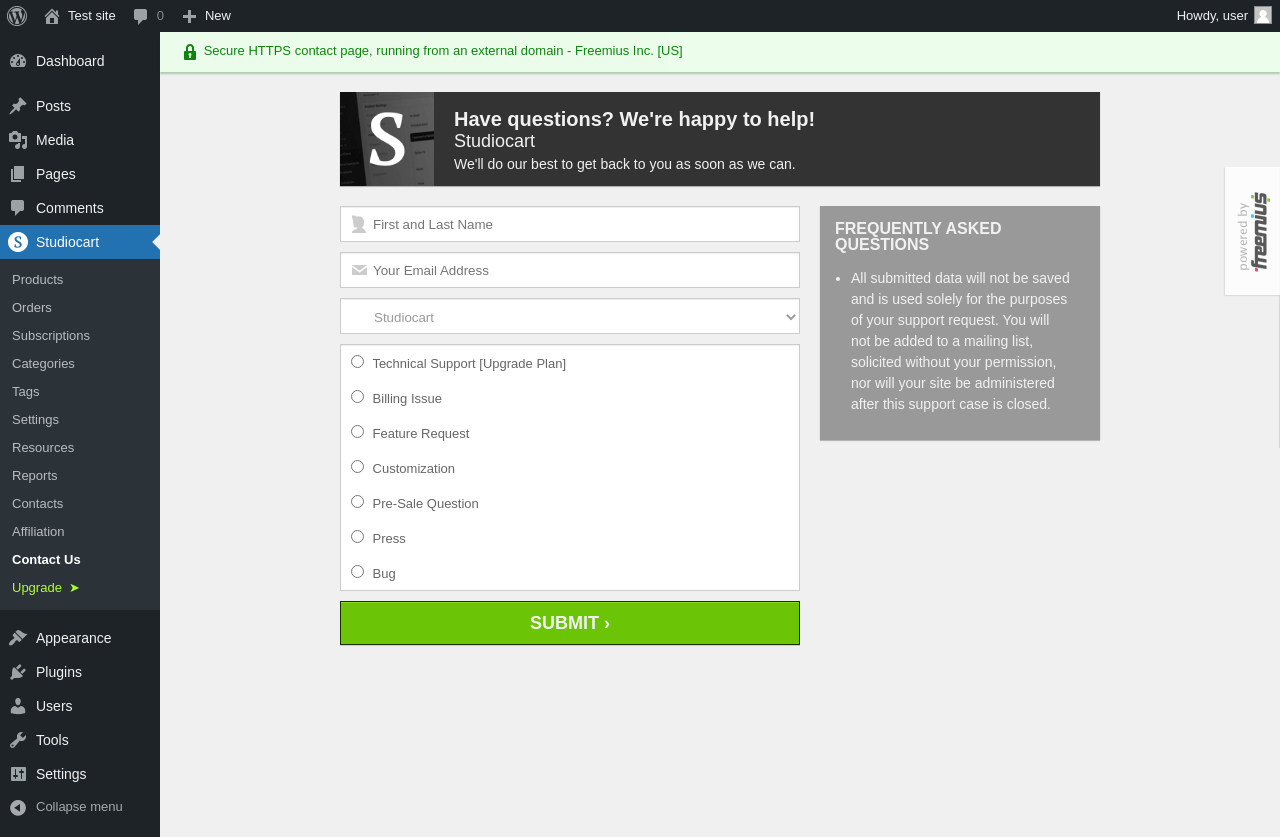Click the FAQ paragraph about submitted data
Screen dimensions: 1280x837
click(960, 341)
